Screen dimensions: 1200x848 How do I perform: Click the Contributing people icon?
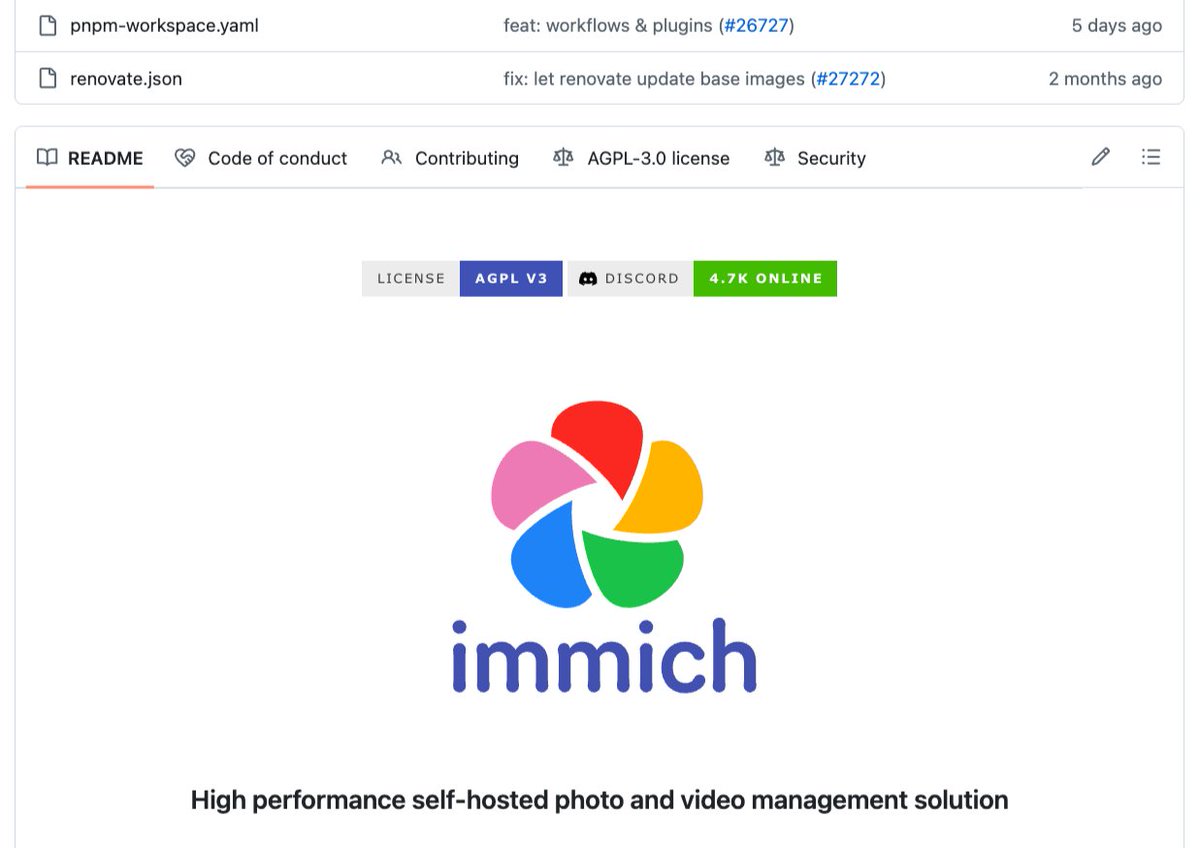[x=392, y=158]
